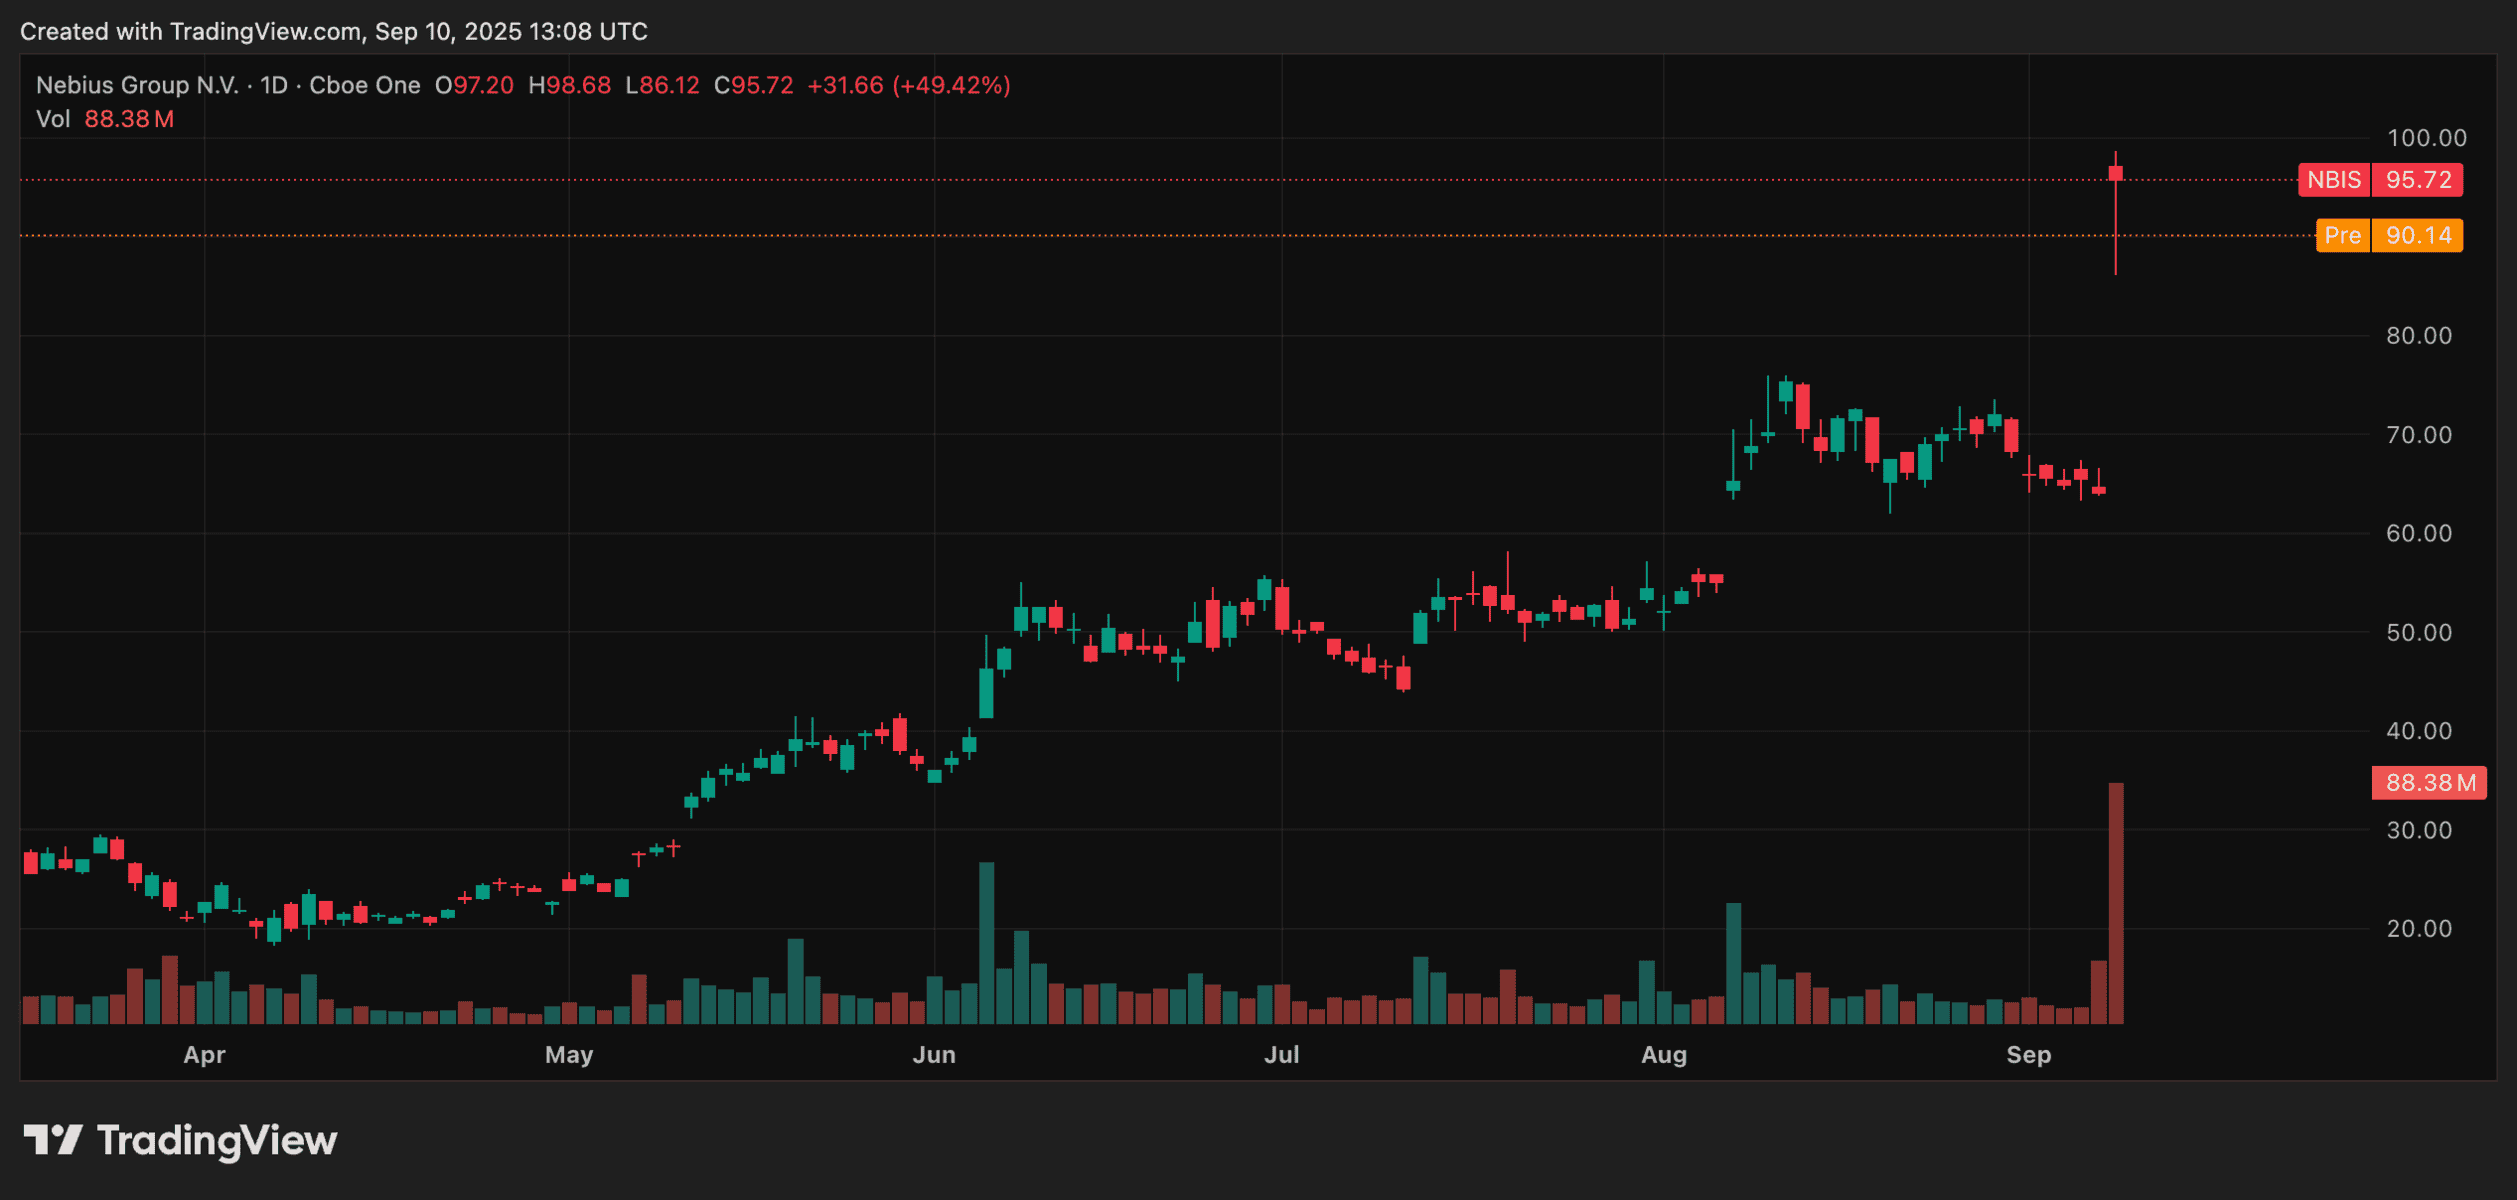
Task: Select the Jun label on time axis
Action: click(934, 1055)
